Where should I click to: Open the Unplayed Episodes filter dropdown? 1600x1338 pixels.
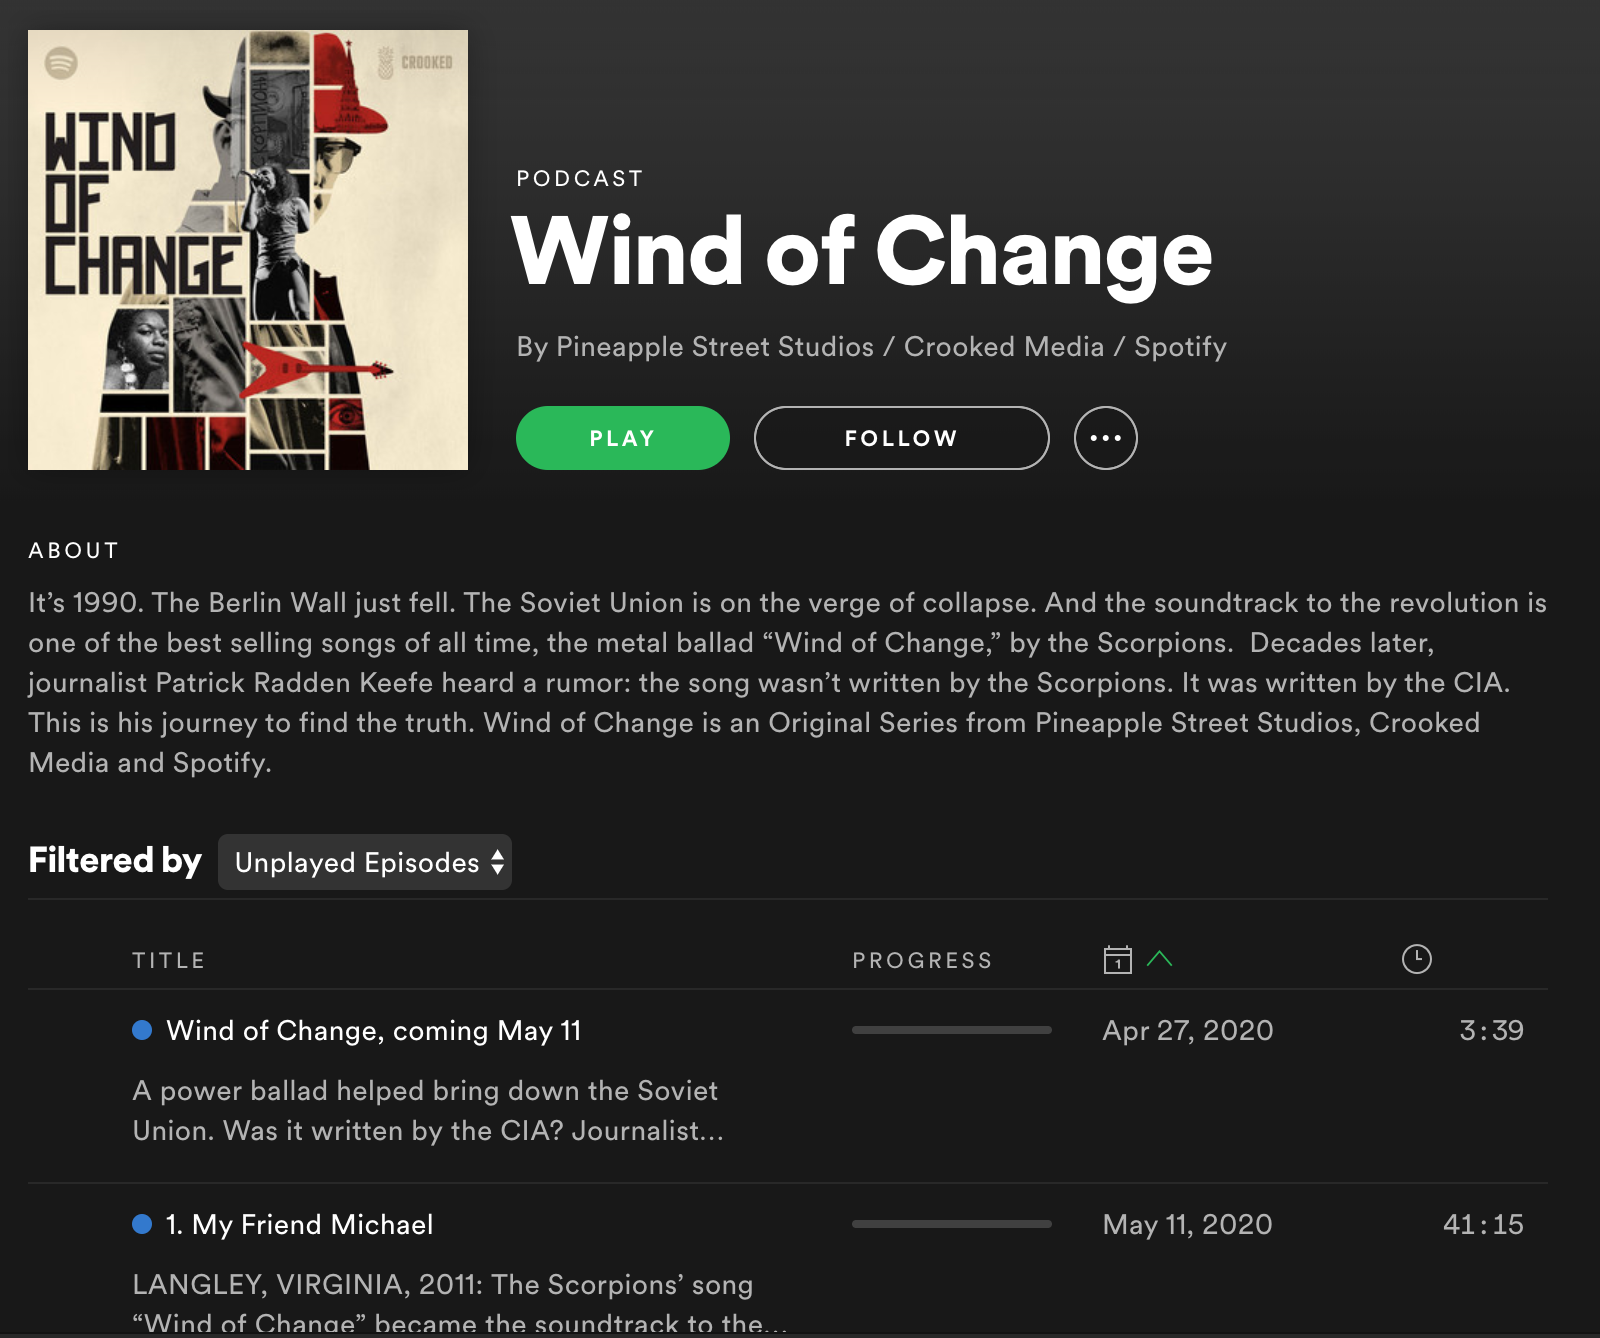[365, 862]
